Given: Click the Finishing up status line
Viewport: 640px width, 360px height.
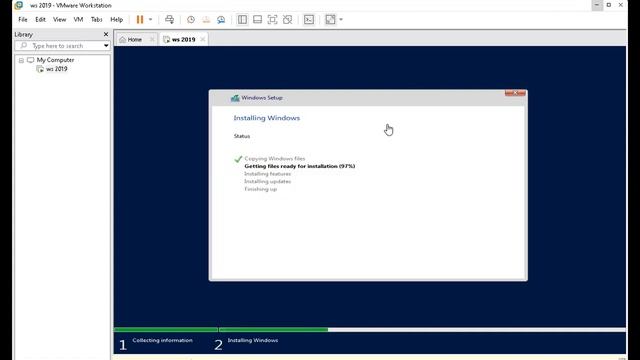Looking at the screenshot, I should pos(260,189).
